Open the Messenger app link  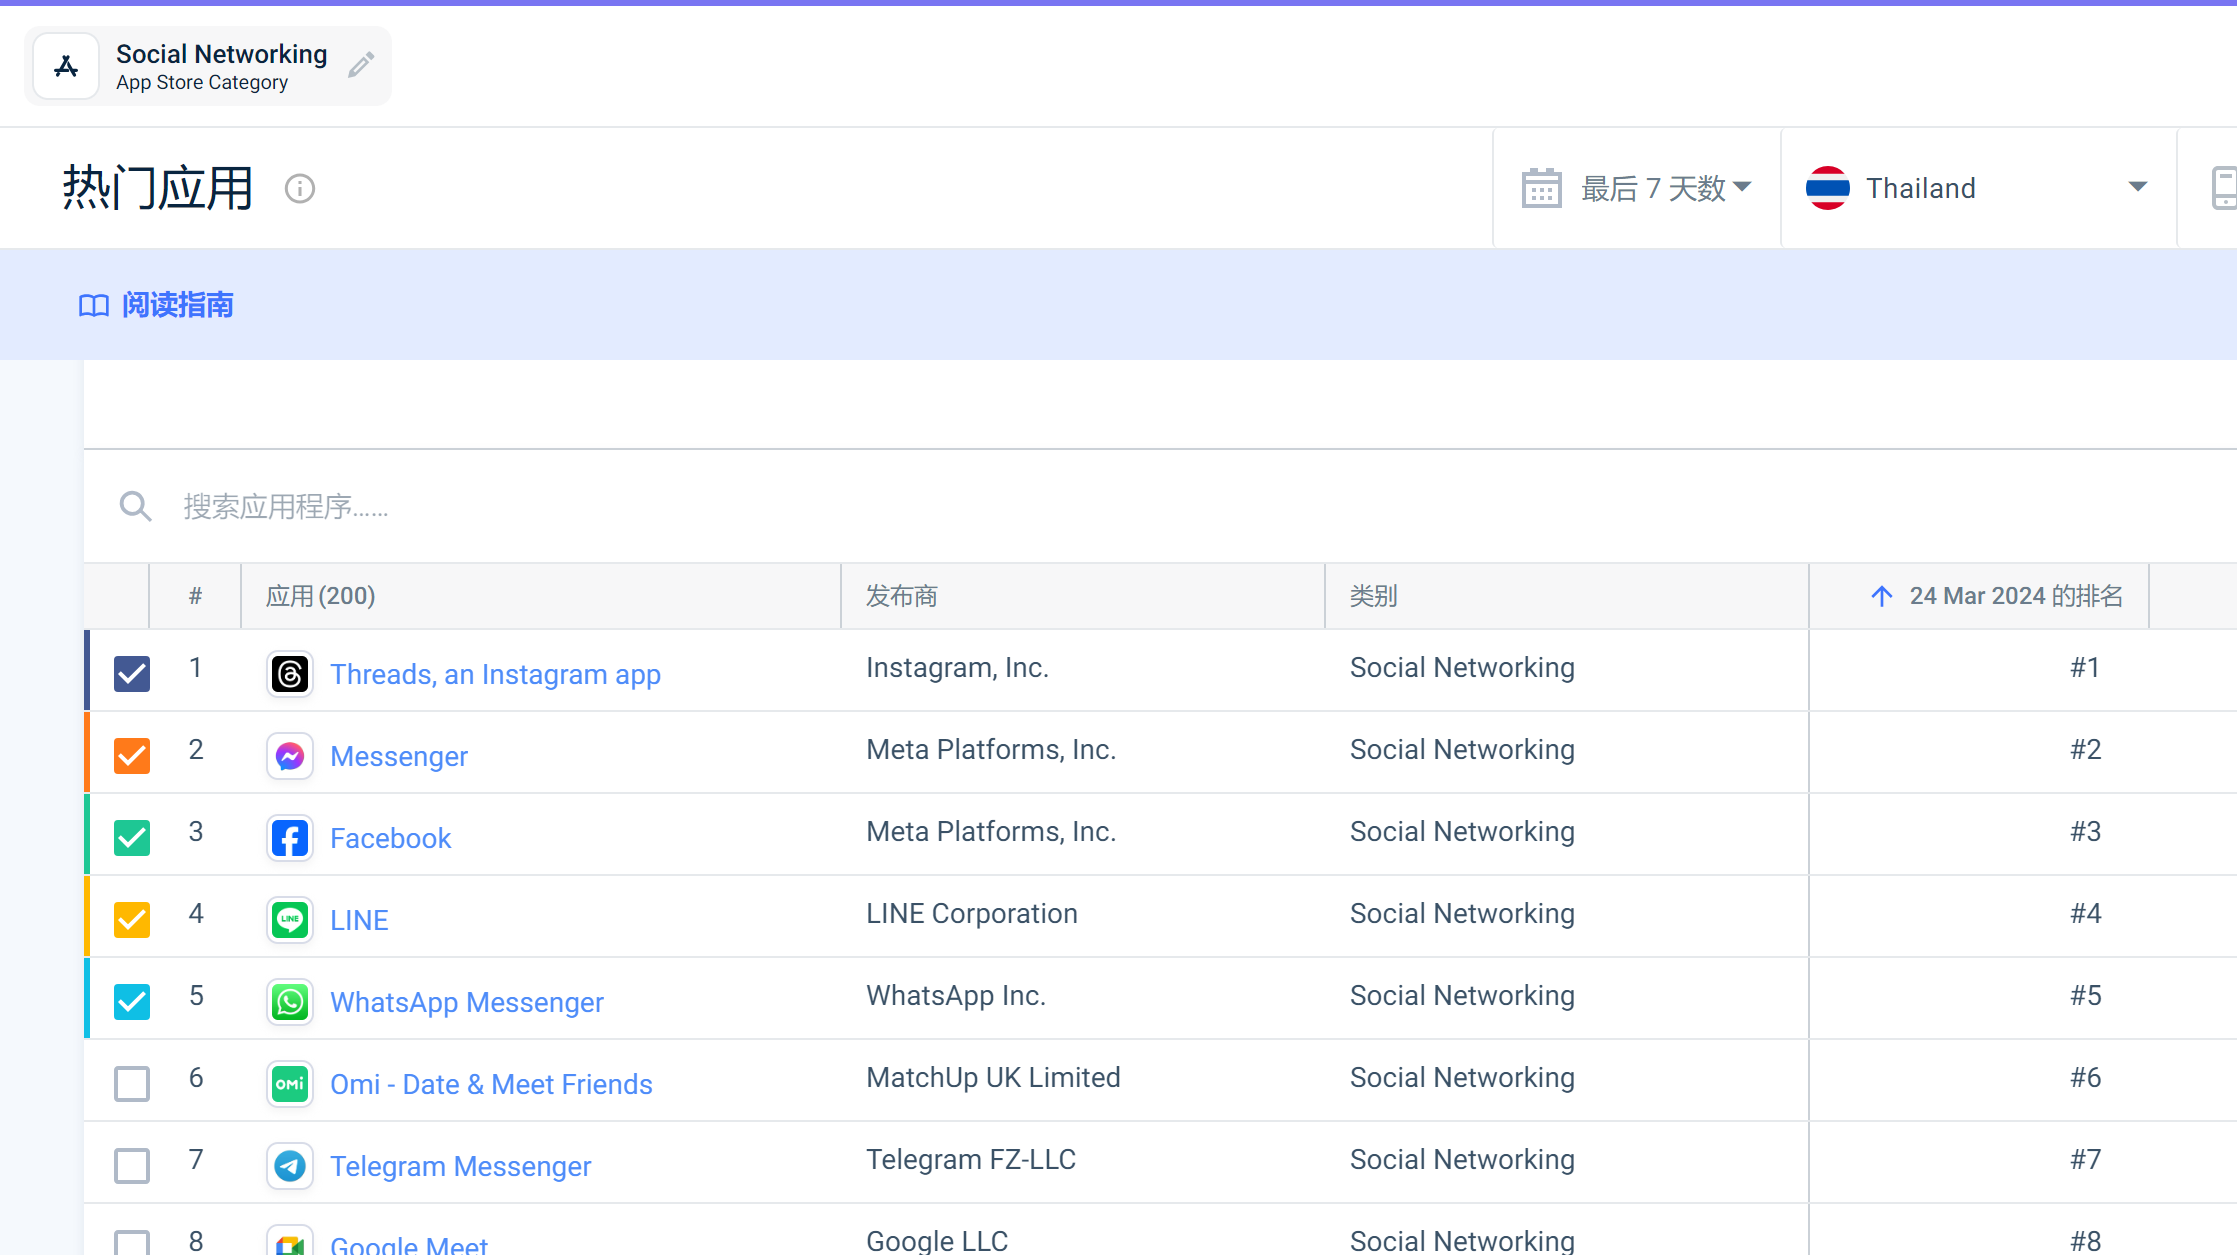399,756
